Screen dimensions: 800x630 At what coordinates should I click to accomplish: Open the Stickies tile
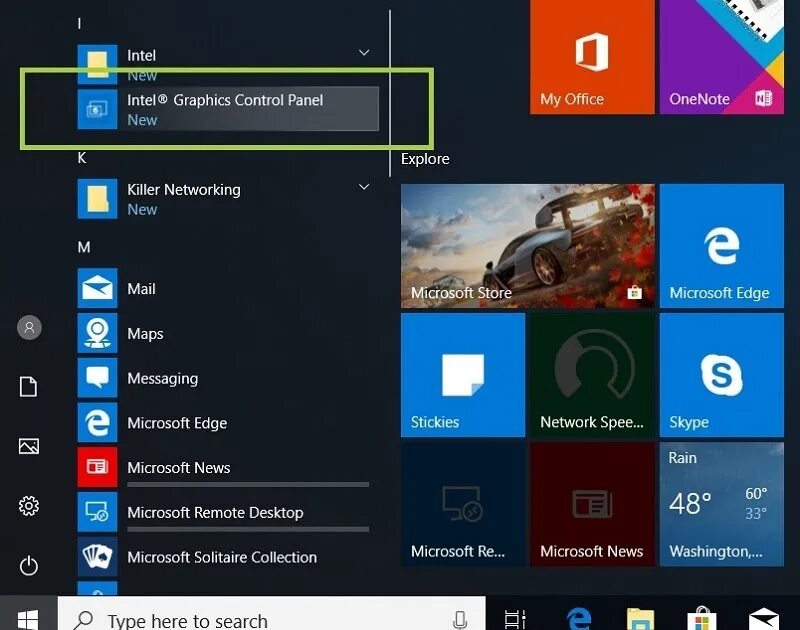463,375
